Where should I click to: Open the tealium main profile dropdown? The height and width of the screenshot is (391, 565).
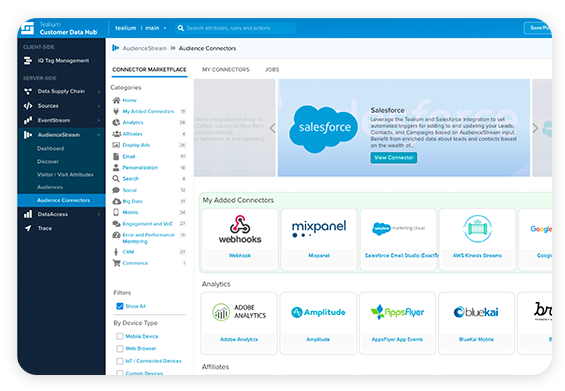point(141,28)
